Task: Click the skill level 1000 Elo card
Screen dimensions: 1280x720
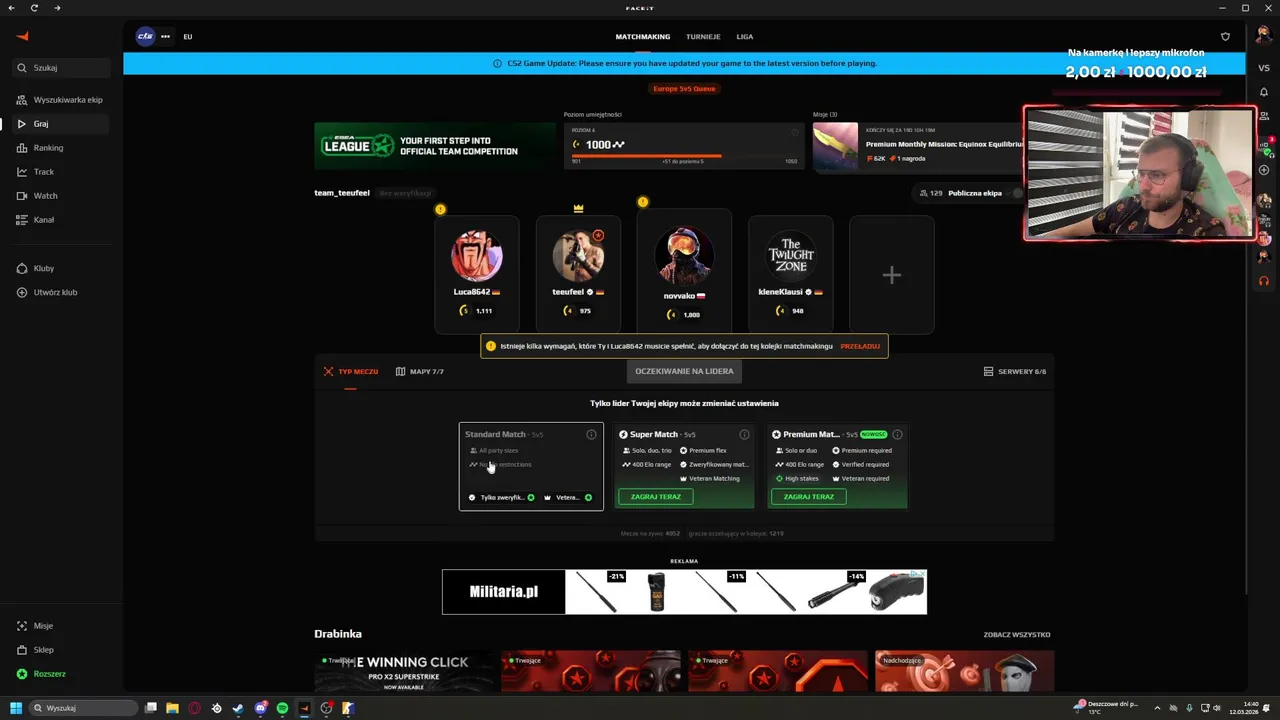Action: (x=684, y=146)
